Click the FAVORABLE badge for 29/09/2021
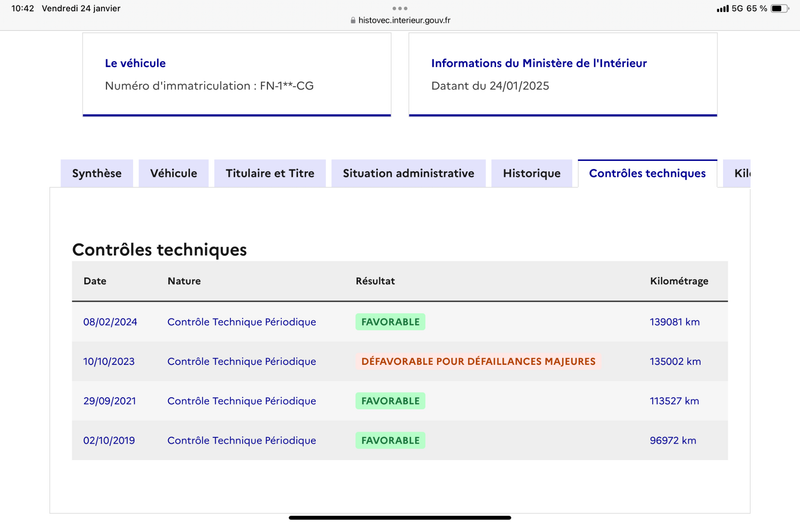The height and width of the screenshot is (525, 800). [x=390, y=401]
